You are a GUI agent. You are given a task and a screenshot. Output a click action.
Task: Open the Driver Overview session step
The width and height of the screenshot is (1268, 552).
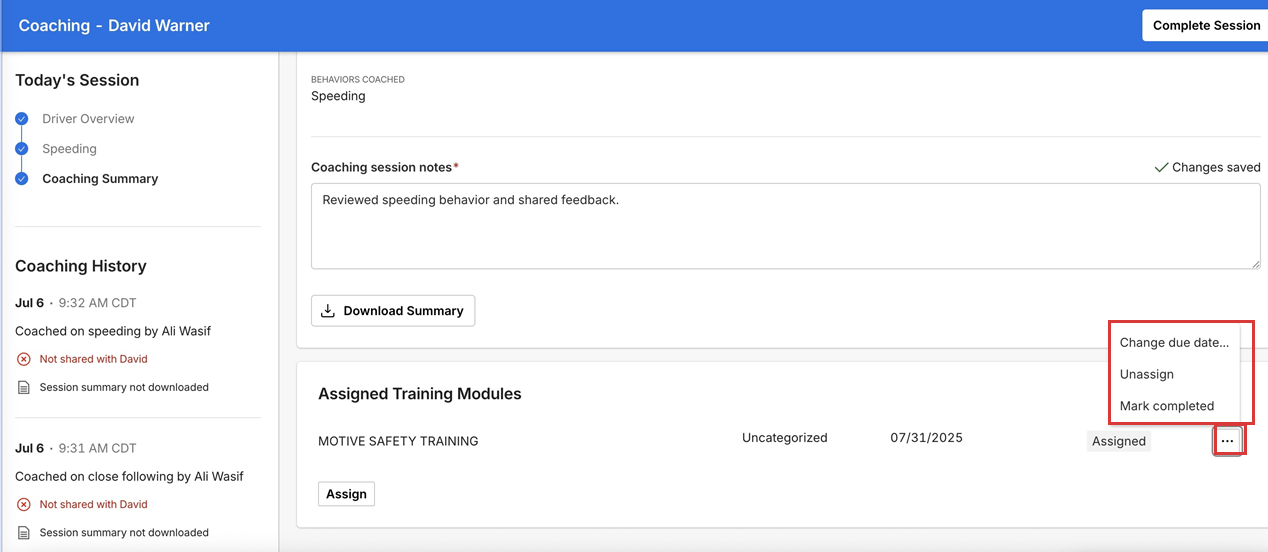pyautogui.click(x=88, y=119)
